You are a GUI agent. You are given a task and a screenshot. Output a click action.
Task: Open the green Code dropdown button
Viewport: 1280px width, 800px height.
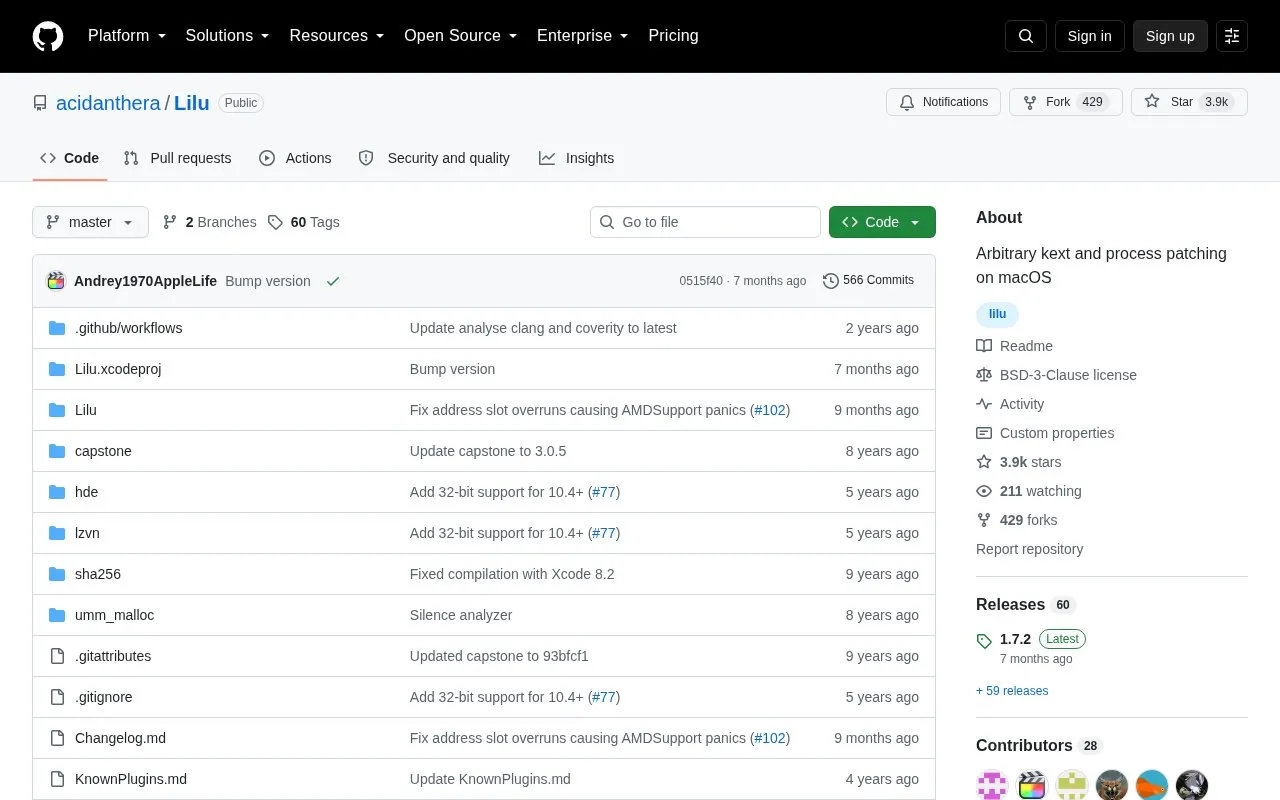[x=882, y=222]
